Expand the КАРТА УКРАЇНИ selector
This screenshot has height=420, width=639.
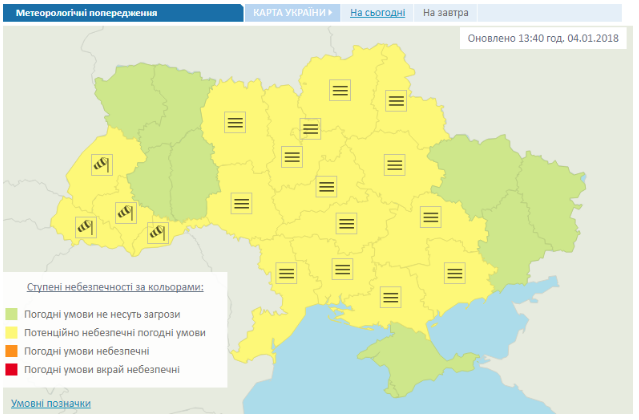pos(292,13)
